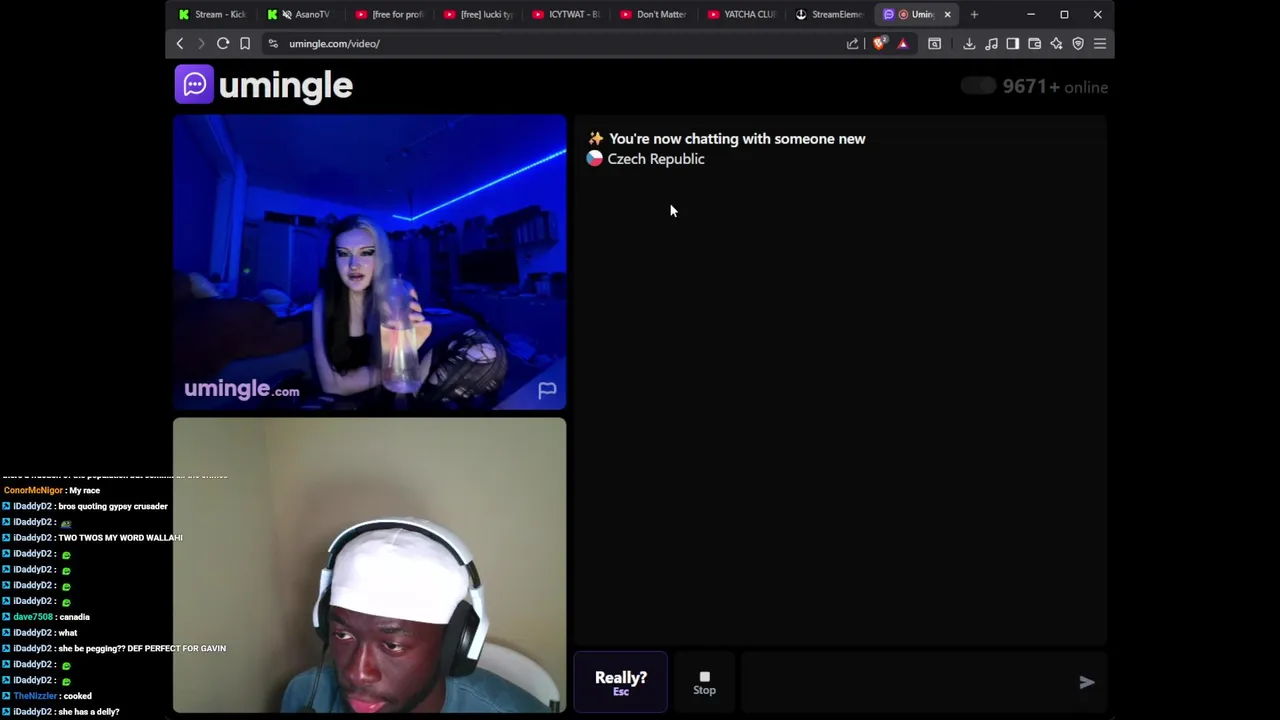Click ConorMcNigor's 'My race' chat message
The image size is (1280, 720).
(84, 490)
